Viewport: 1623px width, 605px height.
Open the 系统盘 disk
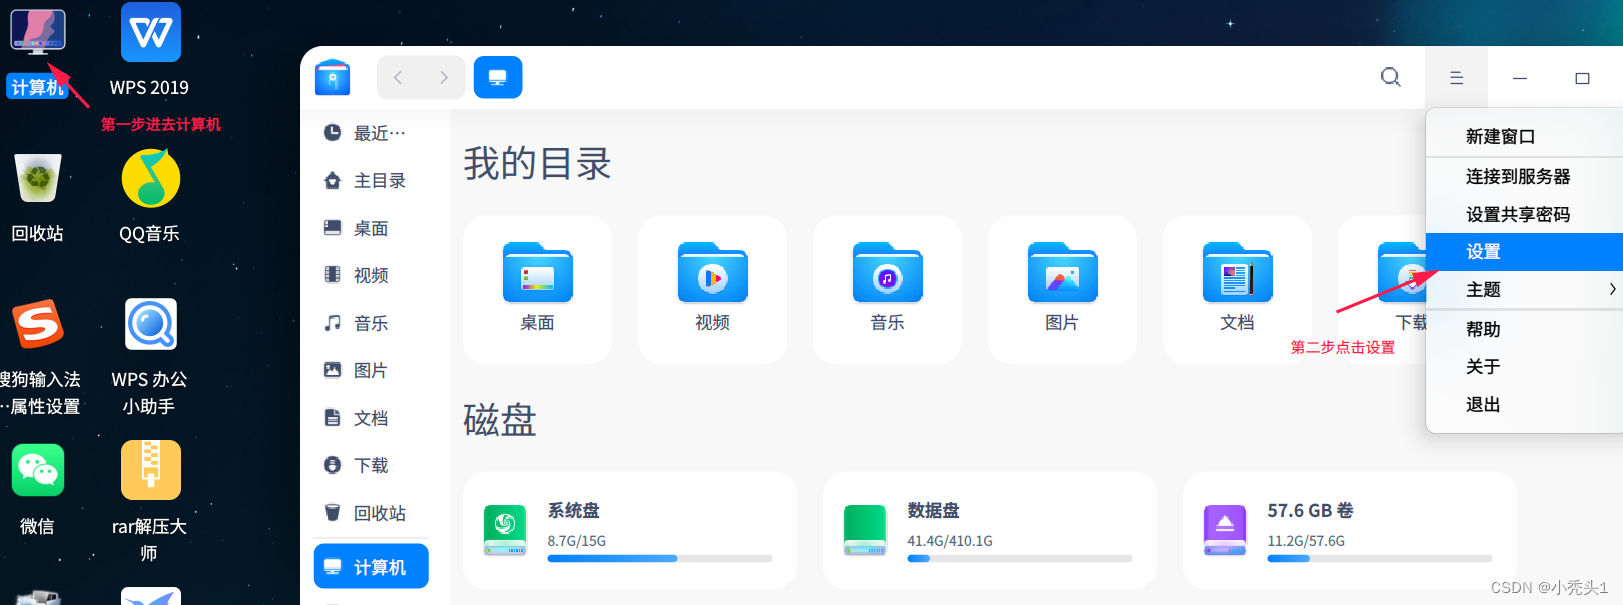point(630,530)
